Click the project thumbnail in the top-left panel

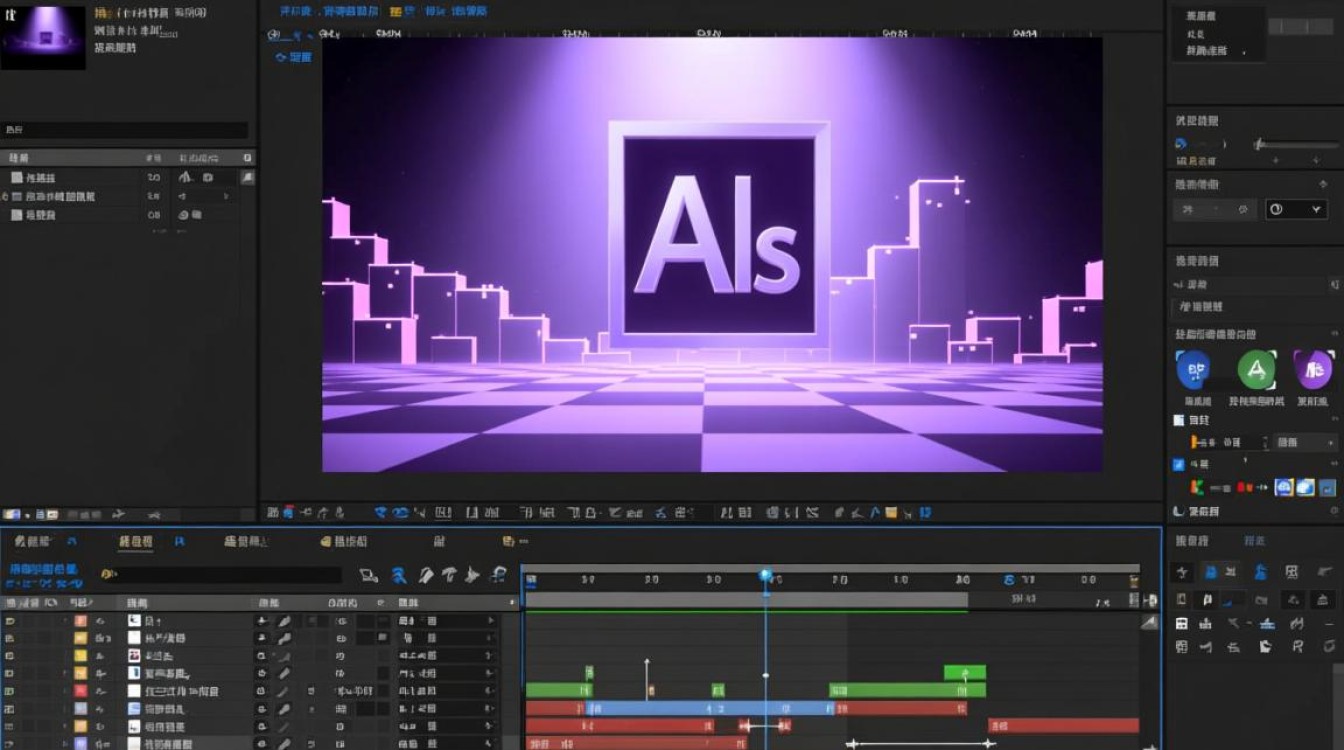click(43, 37)
